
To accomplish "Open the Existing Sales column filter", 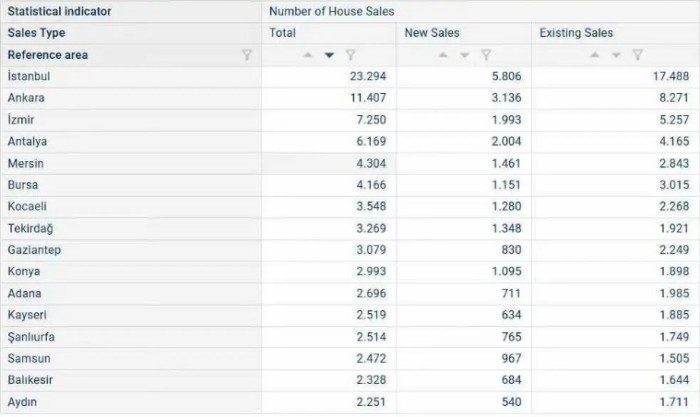I will (637, 55).
